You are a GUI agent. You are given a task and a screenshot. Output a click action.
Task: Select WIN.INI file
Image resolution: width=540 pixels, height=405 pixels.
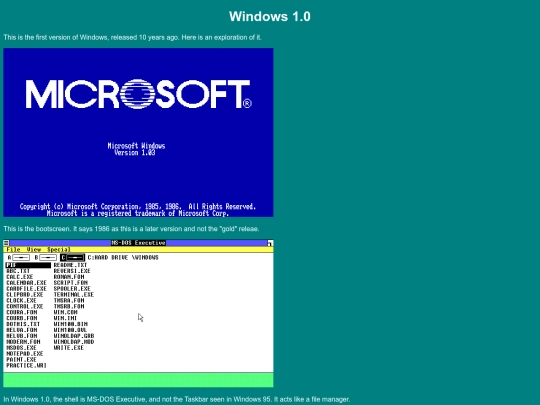[65, 318]
